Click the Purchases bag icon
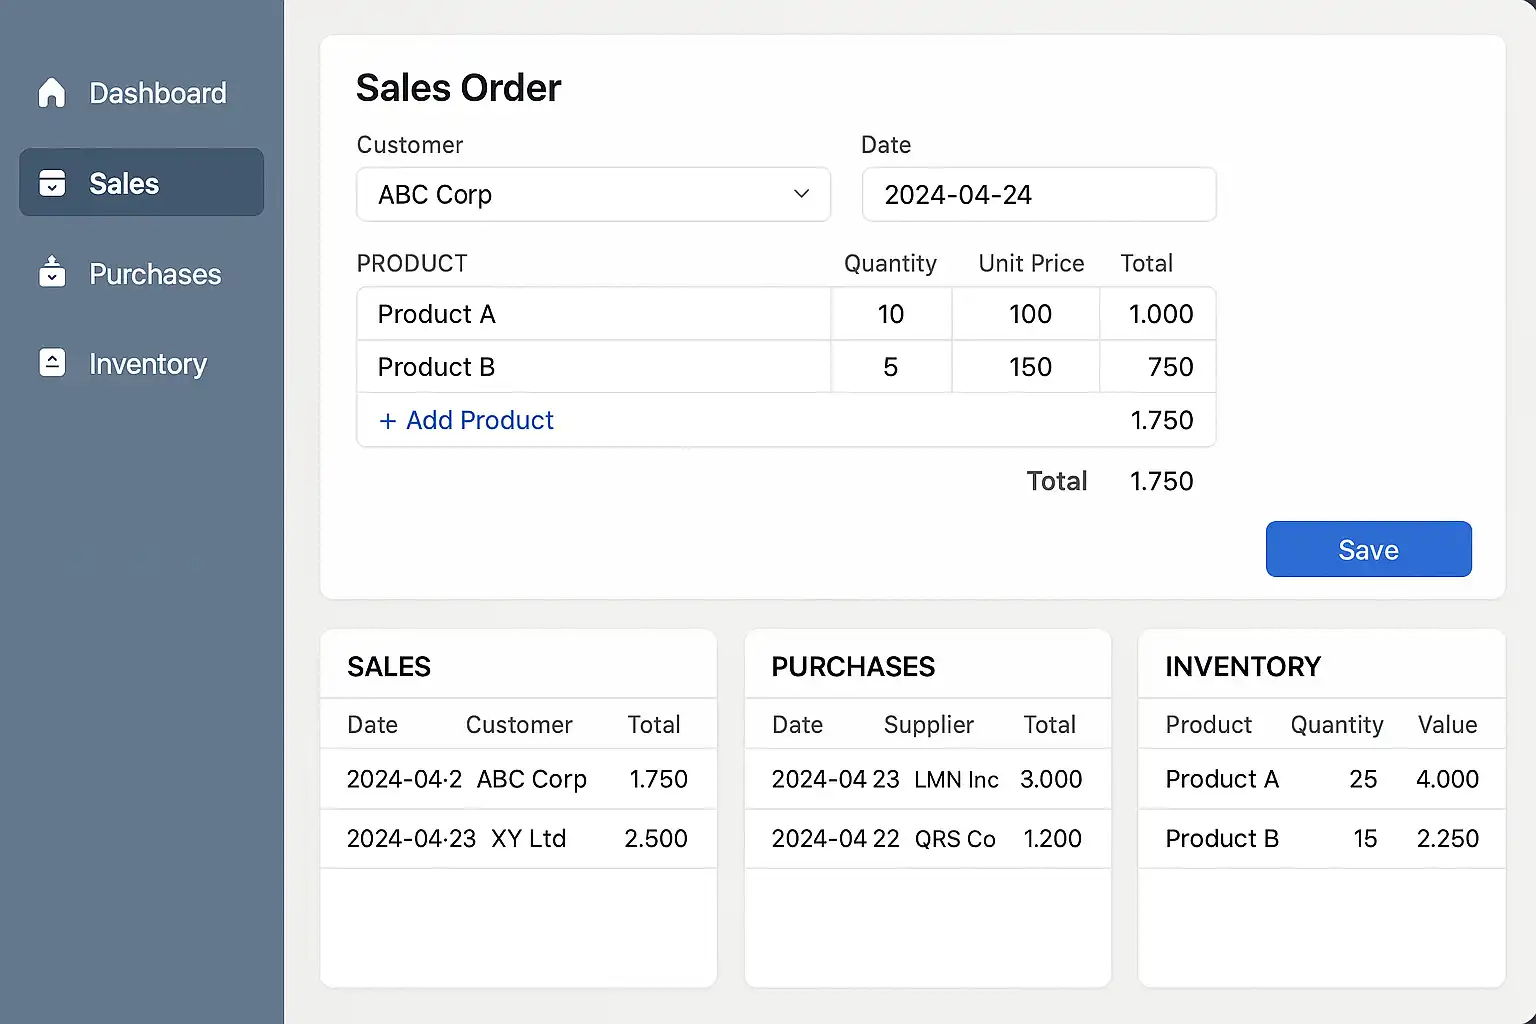The height and width of the screenshot is (1024, 1536). [x=52, y=272]
